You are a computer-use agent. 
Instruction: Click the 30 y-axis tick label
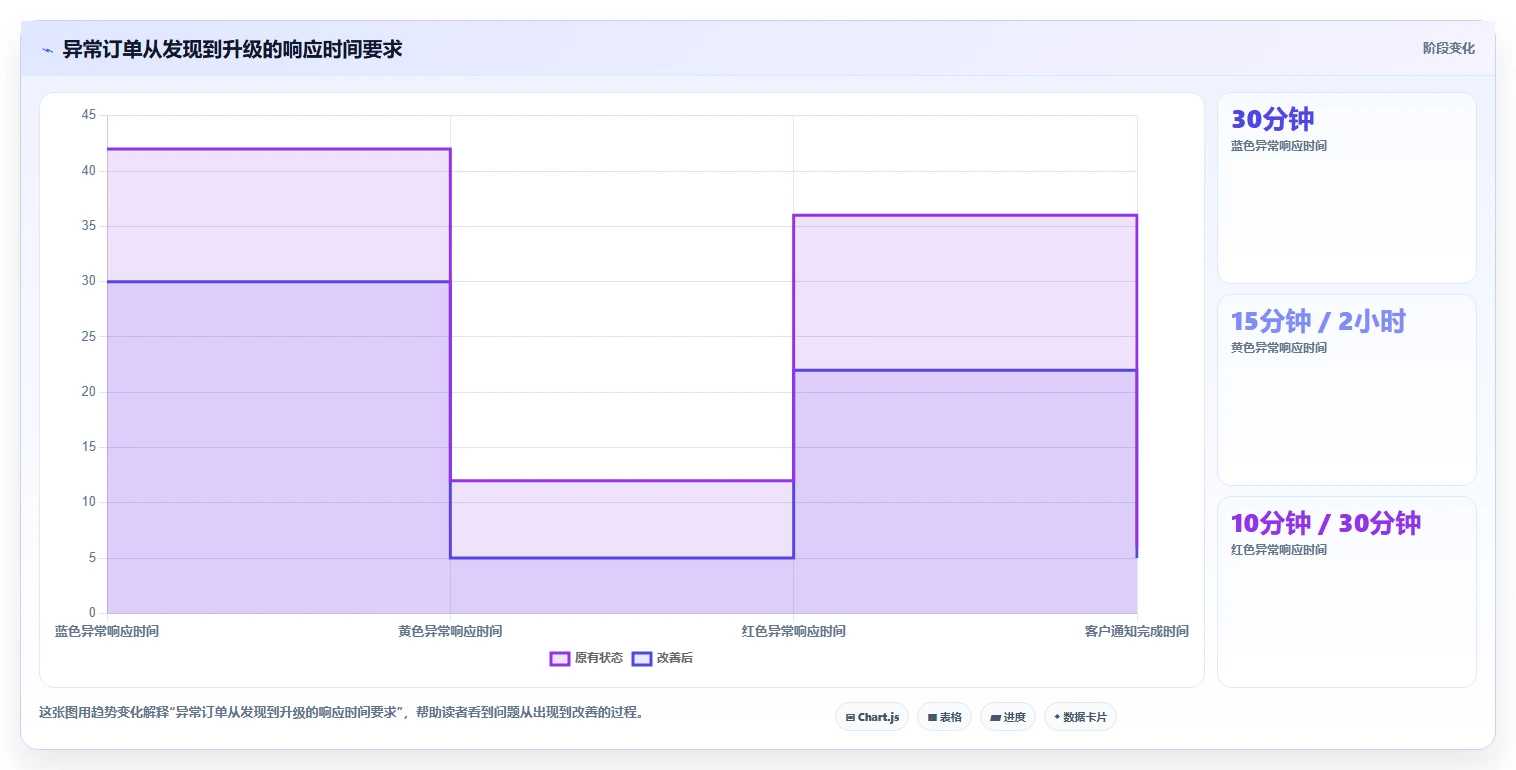[89, 281]
